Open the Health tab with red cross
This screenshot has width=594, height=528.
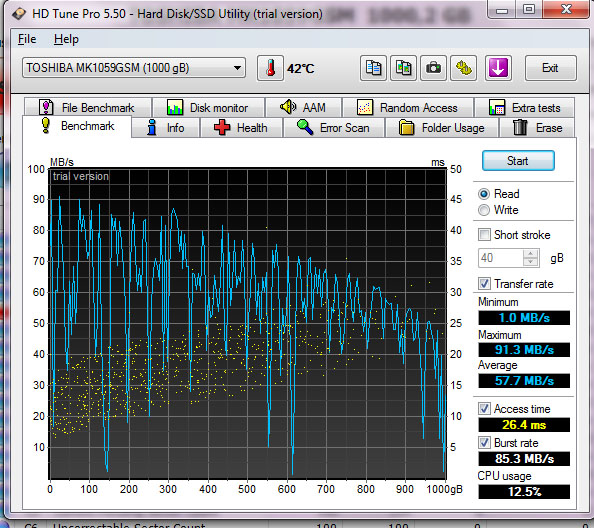tap(241, 128)
